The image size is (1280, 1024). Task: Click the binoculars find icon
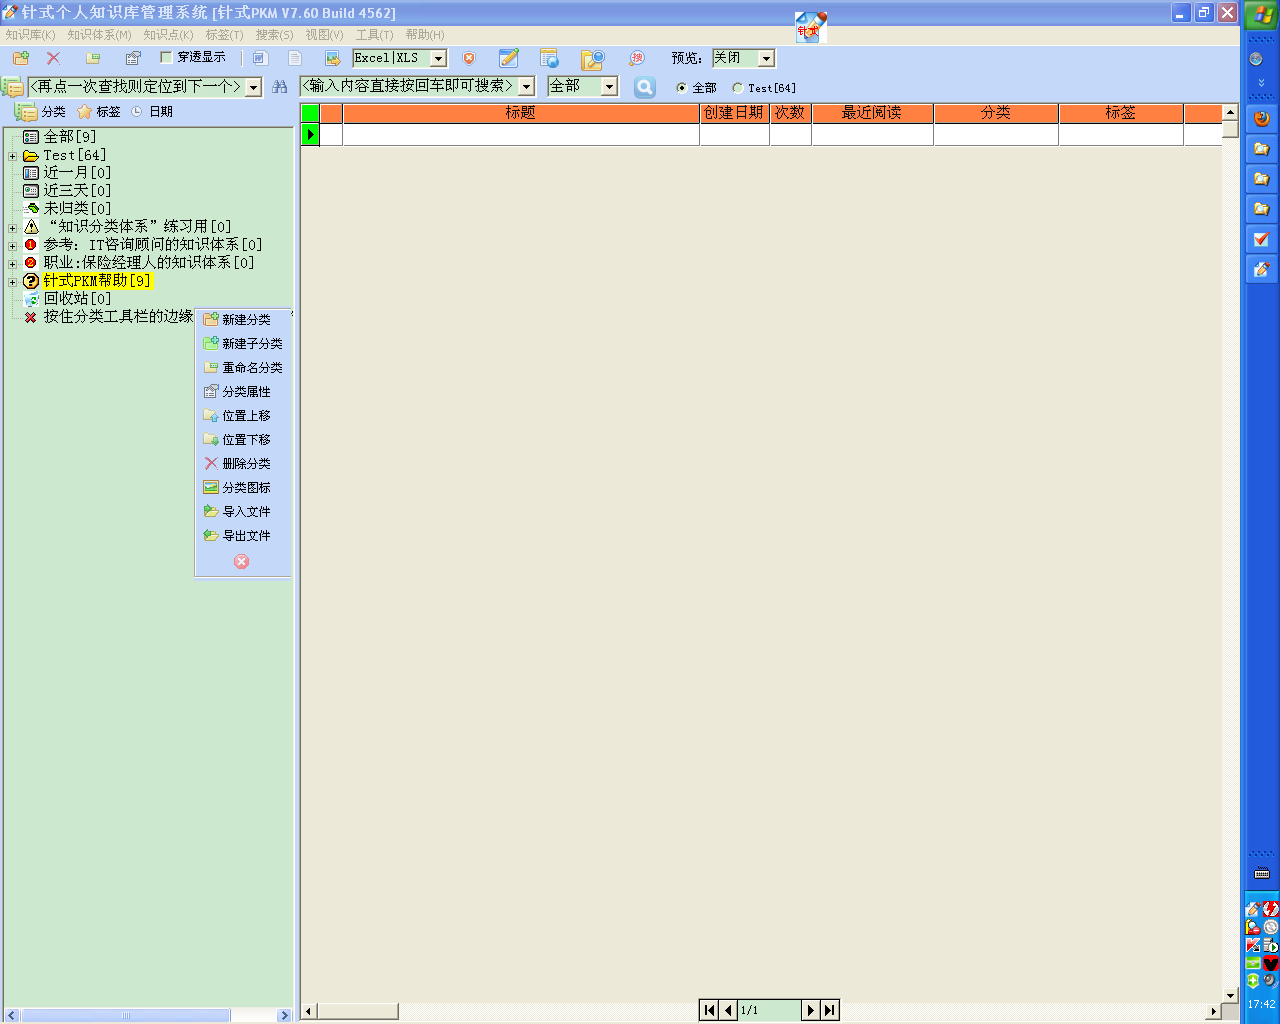point(280,87)
